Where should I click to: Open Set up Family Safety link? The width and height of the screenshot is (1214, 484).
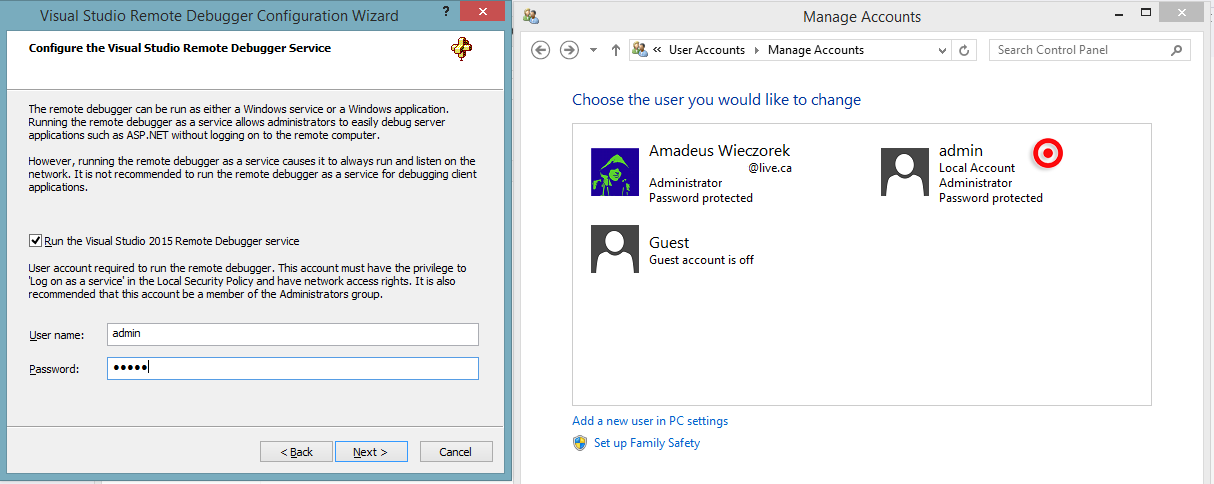(647, 443)
